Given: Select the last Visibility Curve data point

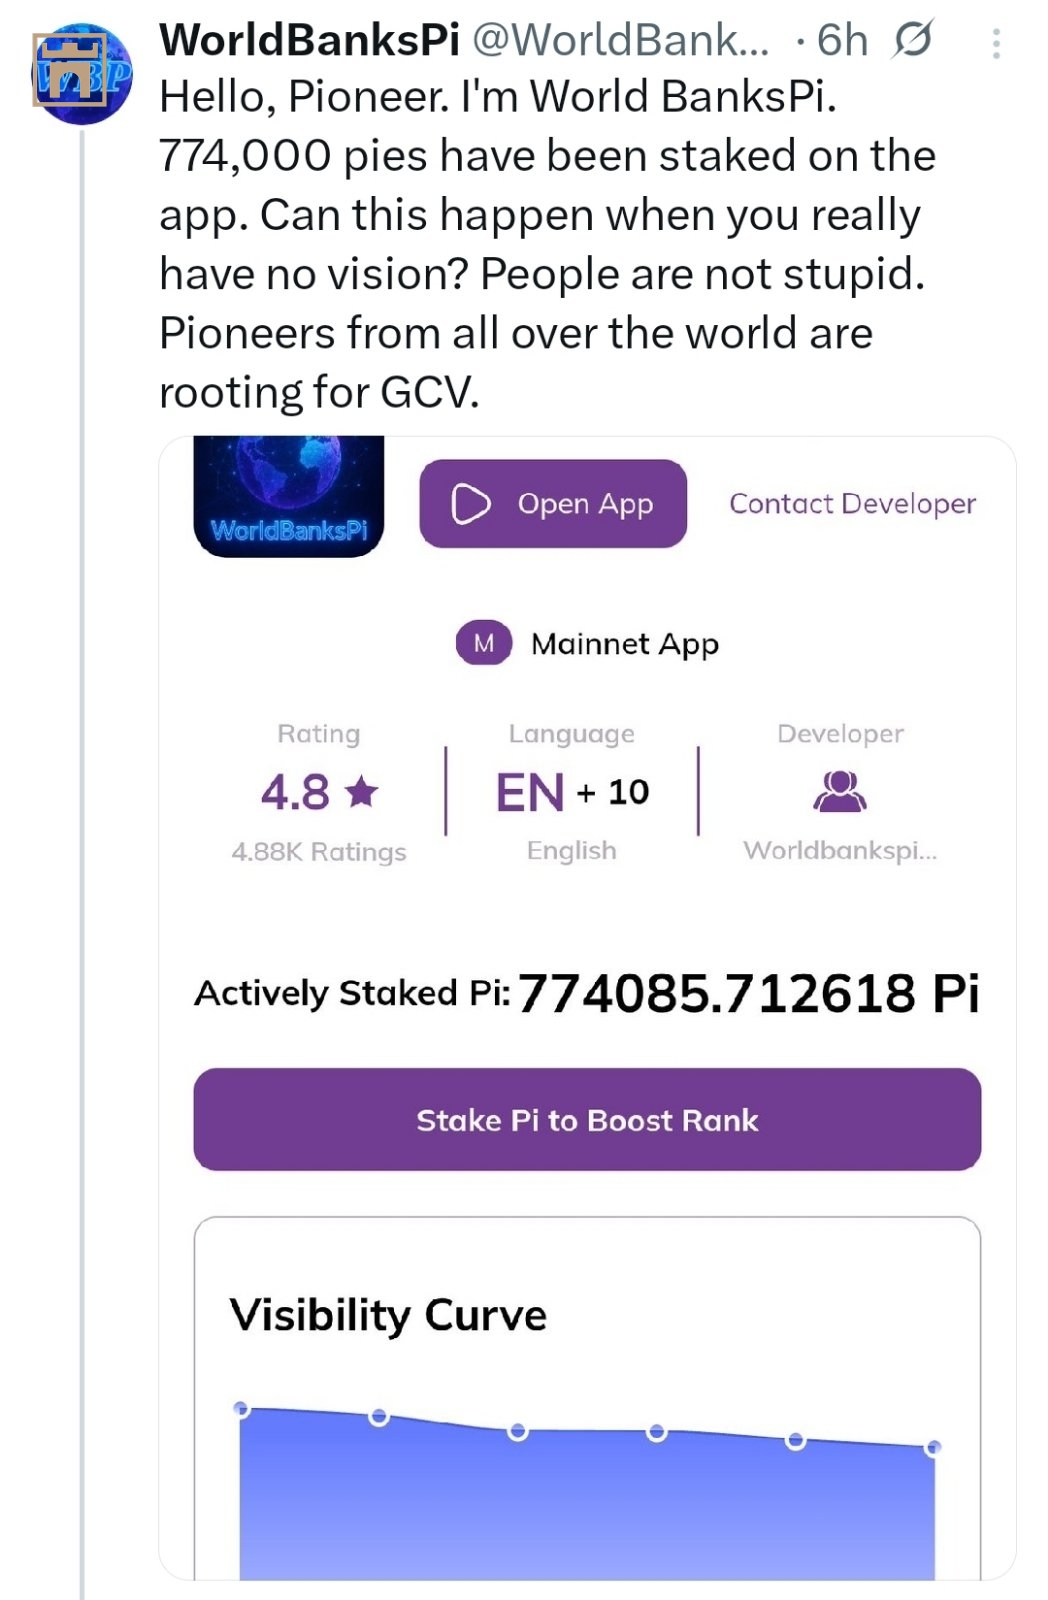Looking at the screenshot, I should click(x=934, y=1447).
